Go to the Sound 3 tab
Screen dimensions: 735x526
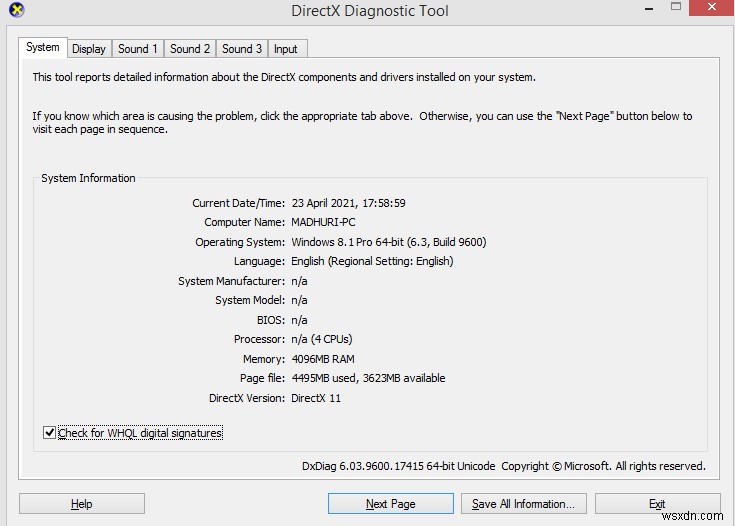242,49
